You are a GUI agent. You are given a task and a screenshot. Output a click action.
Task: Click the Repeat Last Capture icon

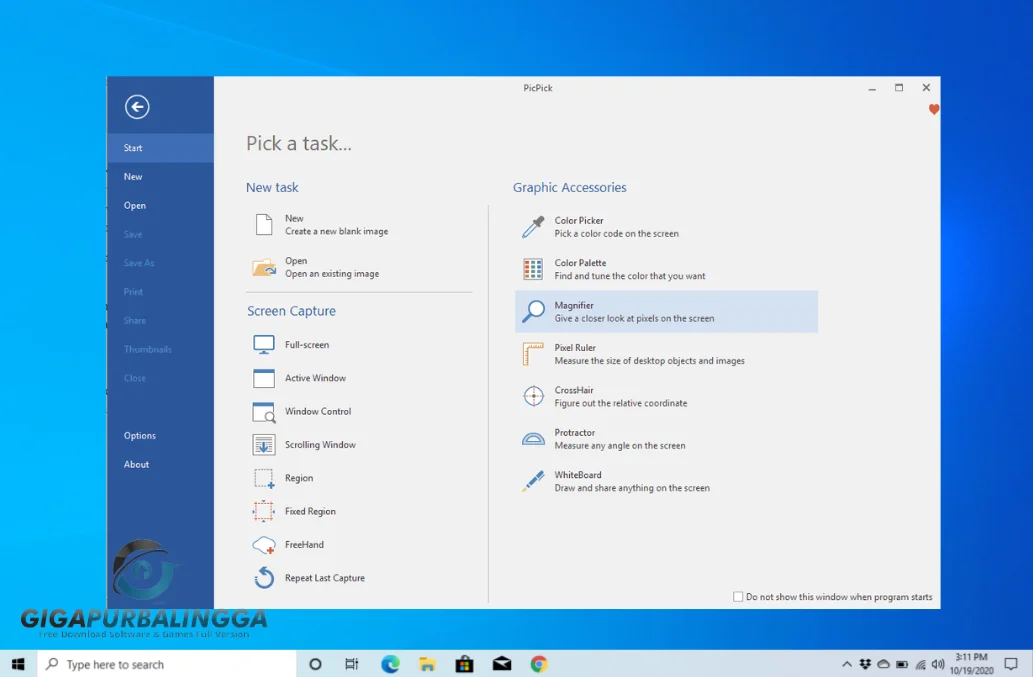[264, 578]
